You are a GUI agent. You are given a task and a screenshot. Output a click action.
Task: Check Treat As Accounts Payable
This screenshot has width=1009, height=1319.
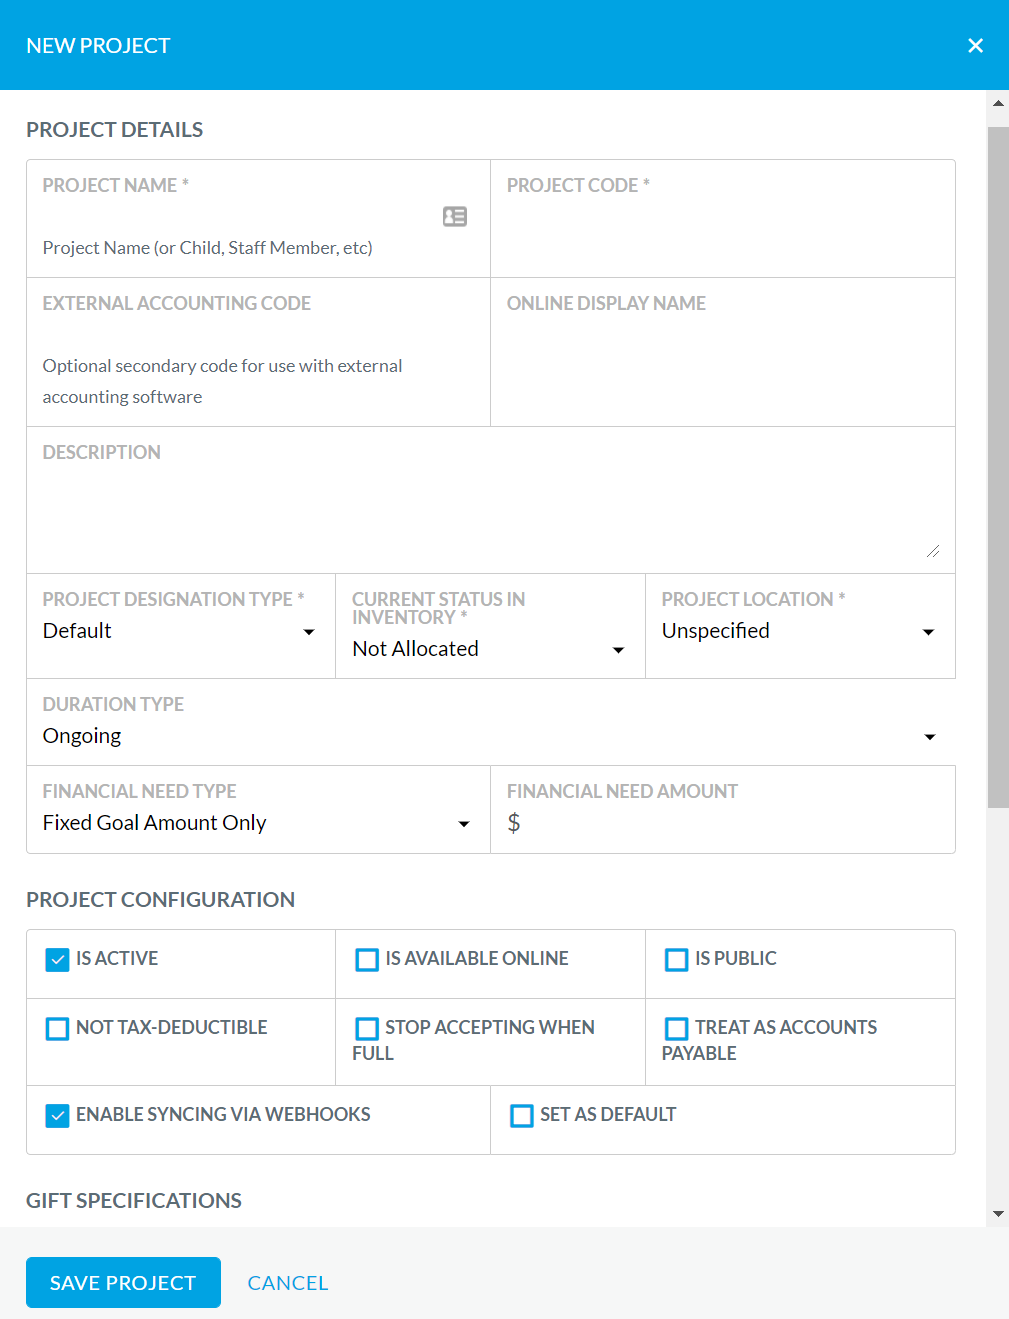click(677, 1029)
